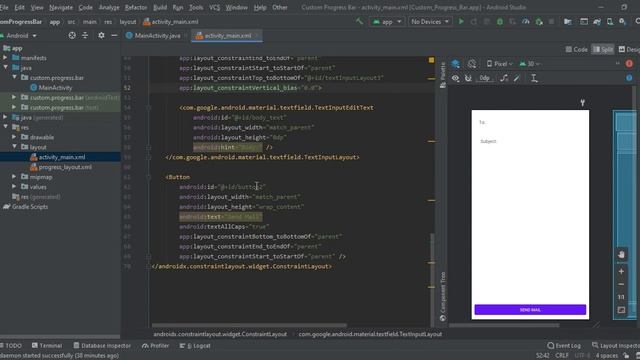Open SDK Manager icon
The image size is (640, 360).
pos(622,22)
